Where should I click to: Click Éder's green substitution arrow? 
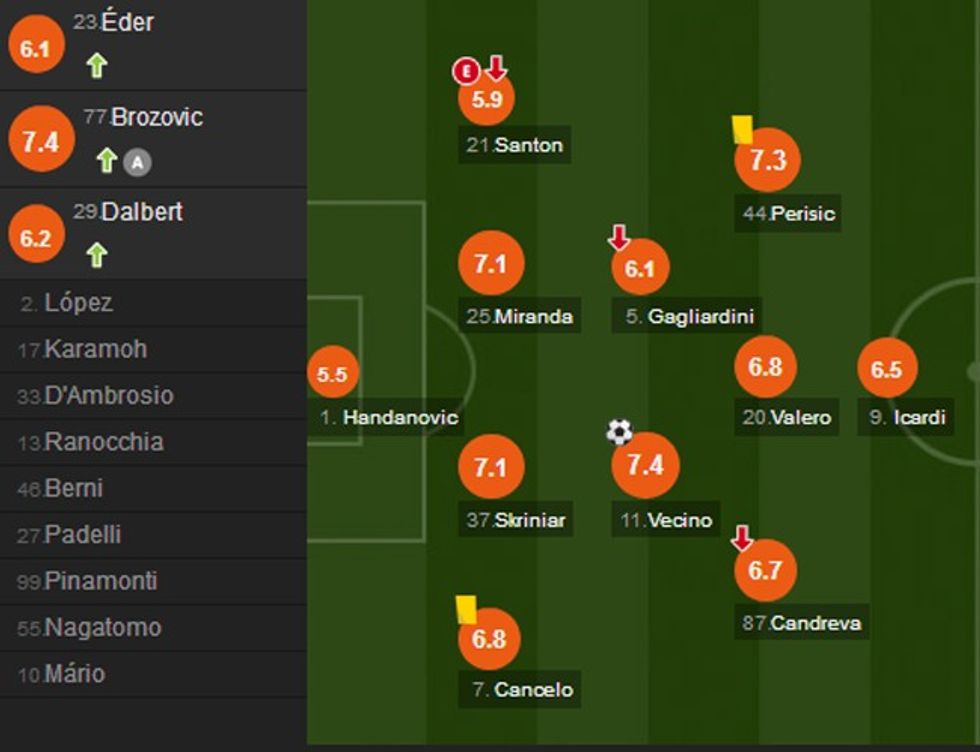coord(96,66)
